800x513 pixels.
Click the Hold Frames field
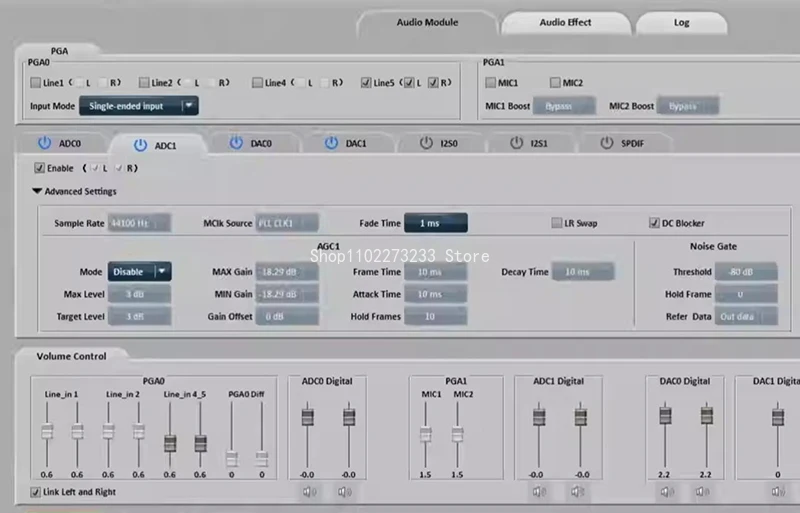pos(436,316)
